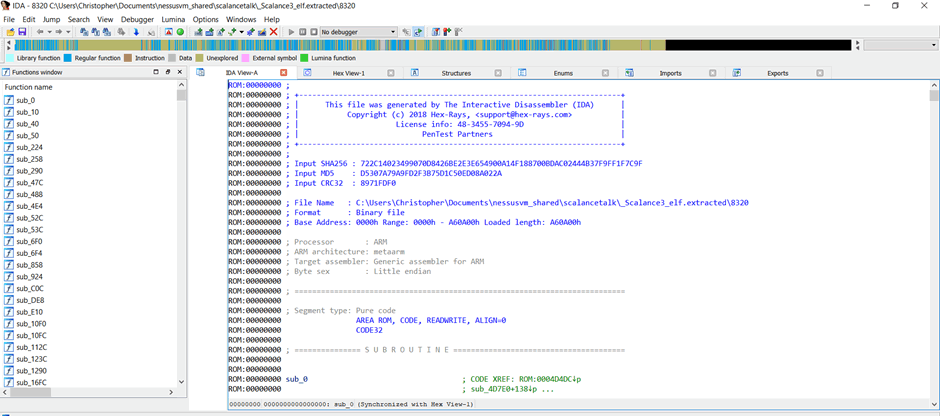Open the Debugger menu
940x416 pixels.
click(x=137, y=19)
